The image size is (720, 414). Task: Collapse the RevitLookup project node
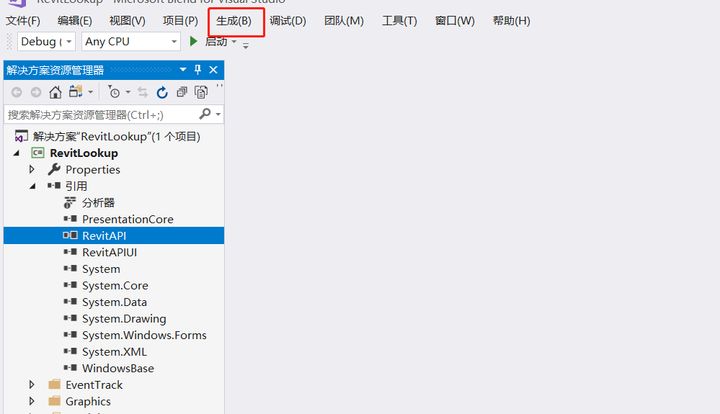[17, 153]
